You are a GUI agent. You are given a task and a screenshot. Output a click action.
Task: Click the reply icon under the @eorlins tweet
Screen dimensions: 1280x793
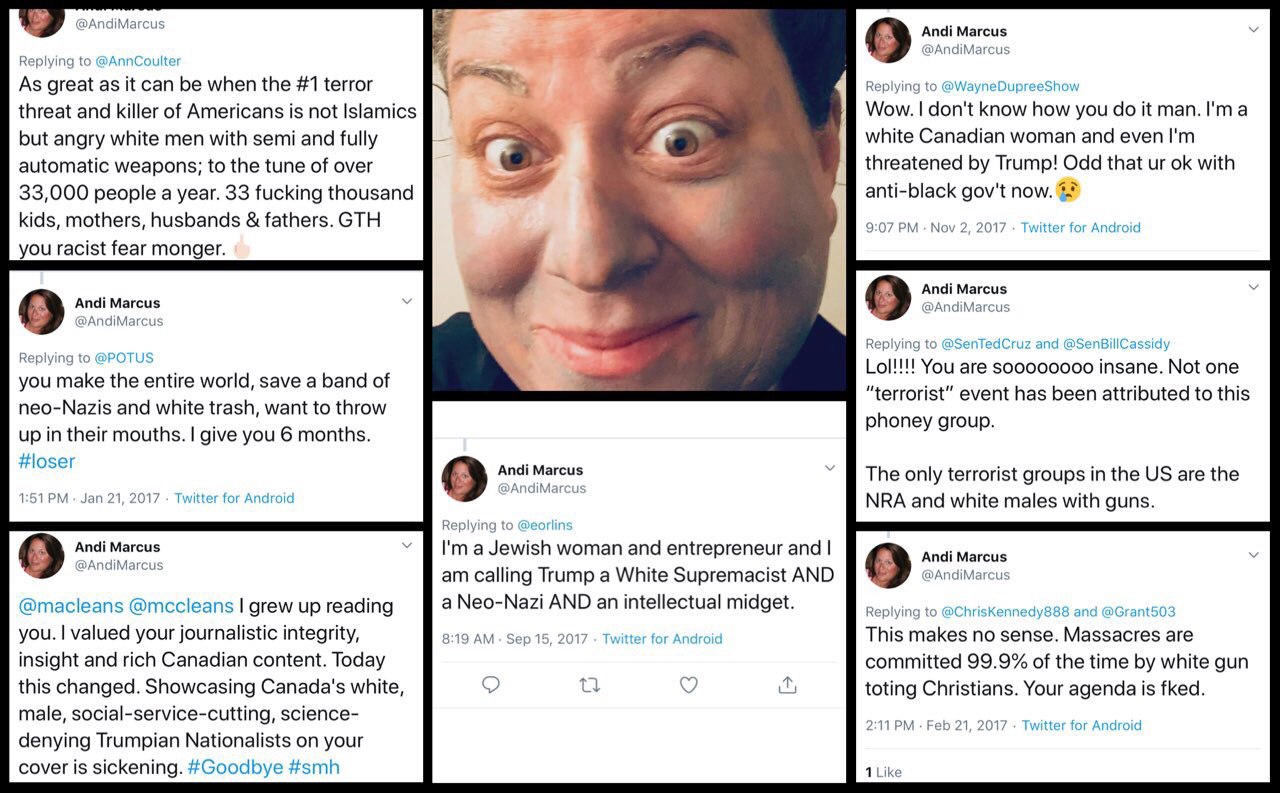point(491,685)
